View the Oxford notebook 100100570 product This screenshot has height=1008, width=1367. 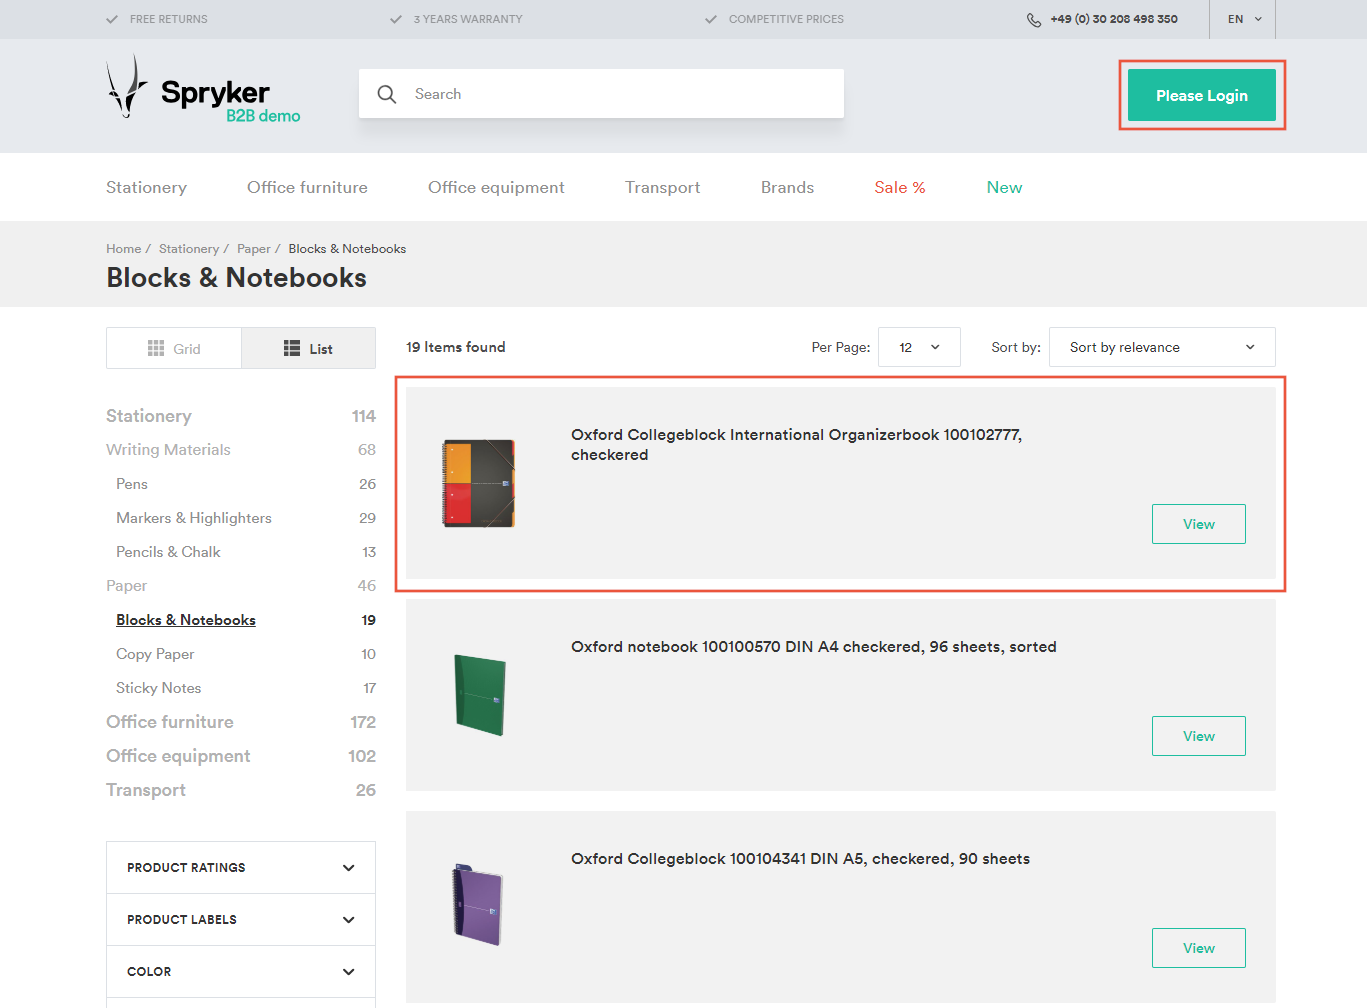[1199, 736]
